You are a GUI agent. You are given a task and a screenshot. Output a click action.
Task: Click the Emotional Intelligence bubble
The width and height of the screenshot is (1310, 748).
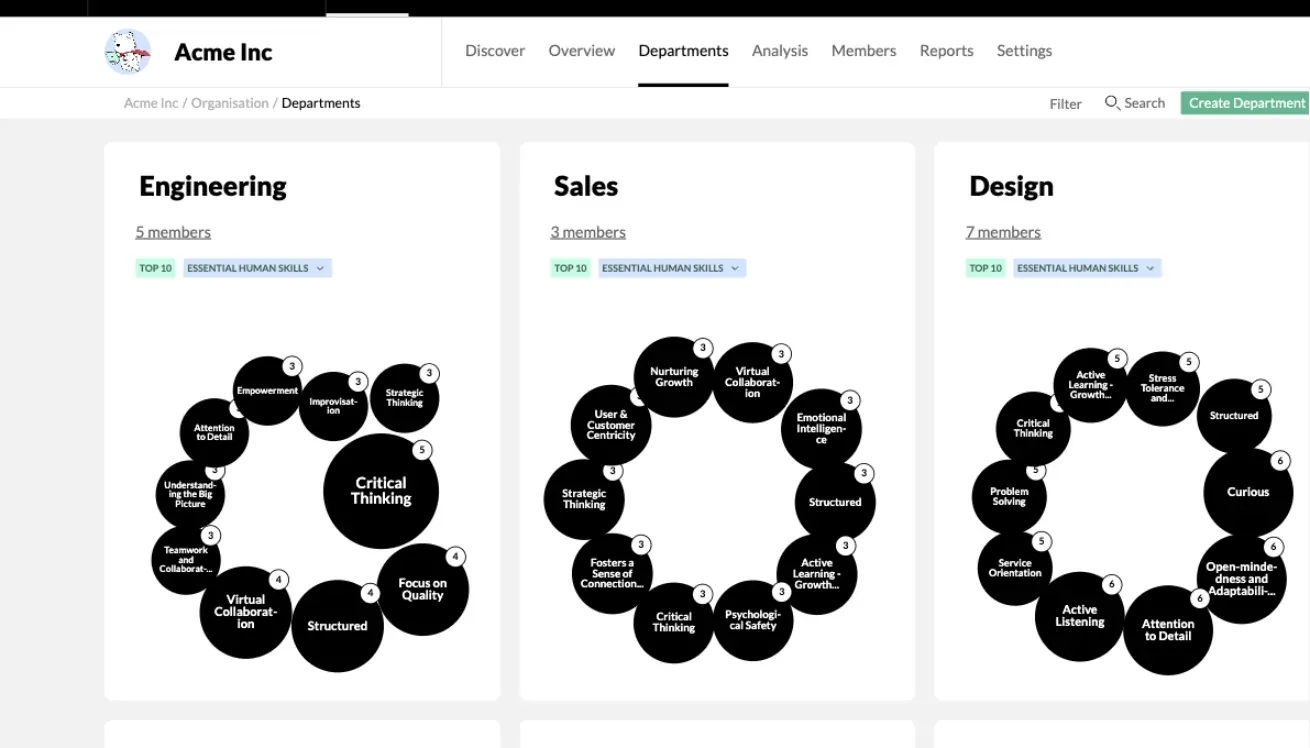coord(821,429)
